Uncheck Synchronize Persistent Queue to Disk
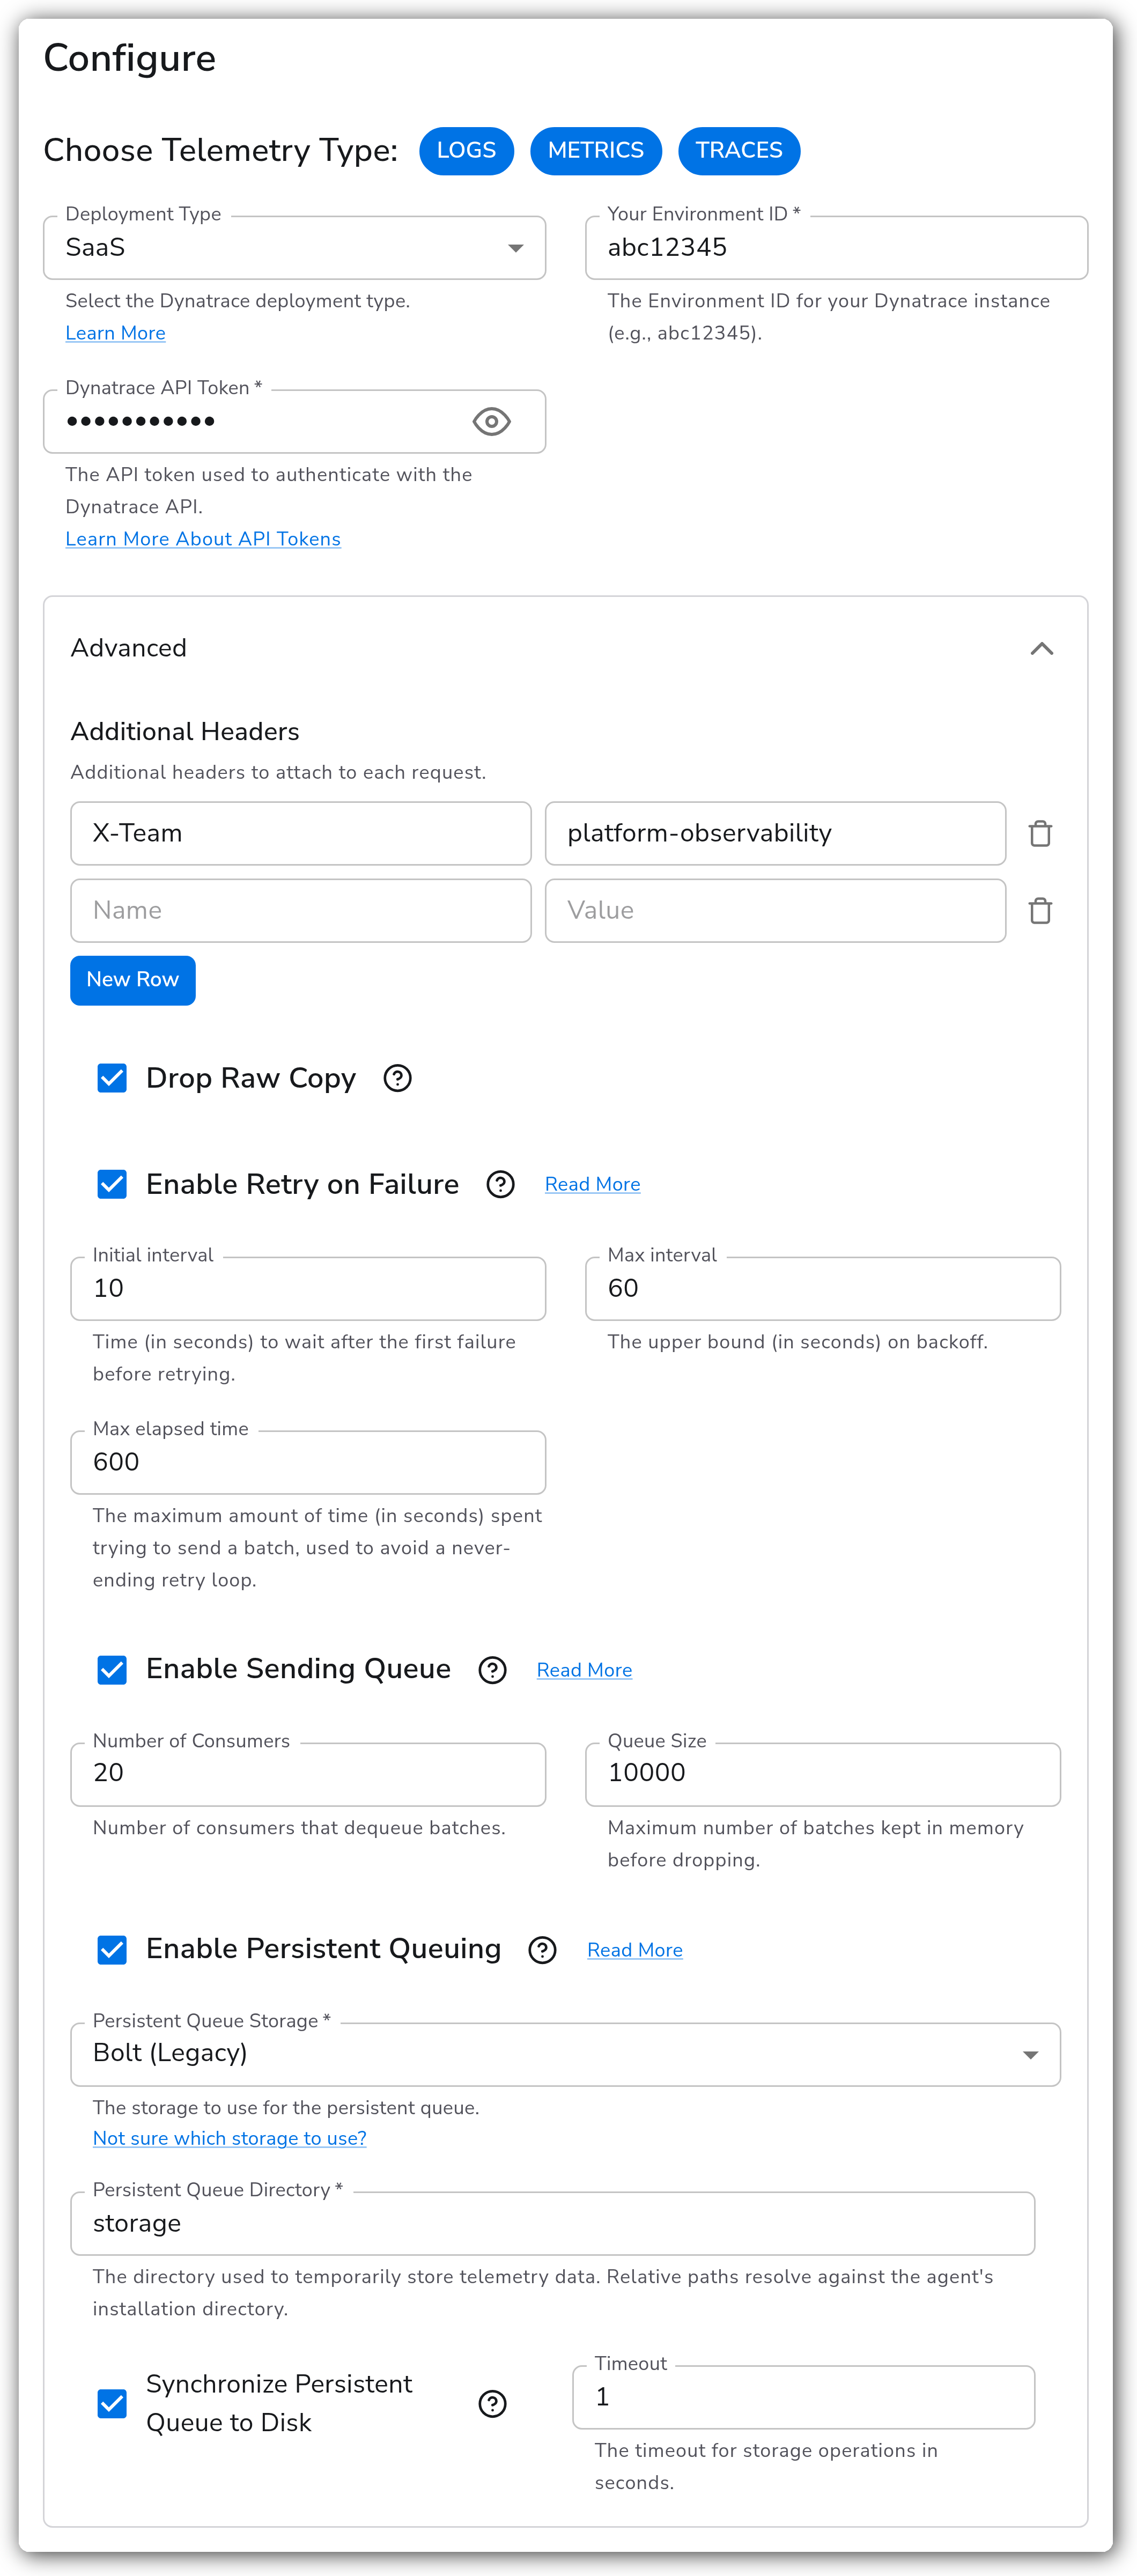The image size is (1137, 2576). (x=112, y=2404)
